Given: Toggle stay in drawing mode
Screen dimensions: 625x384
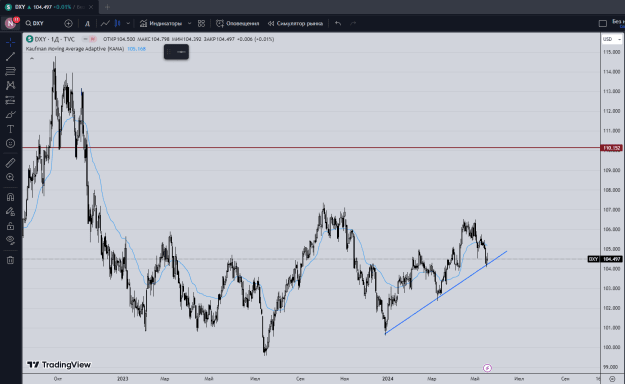Looking at the screenshot, I should [x=10, y=212].
